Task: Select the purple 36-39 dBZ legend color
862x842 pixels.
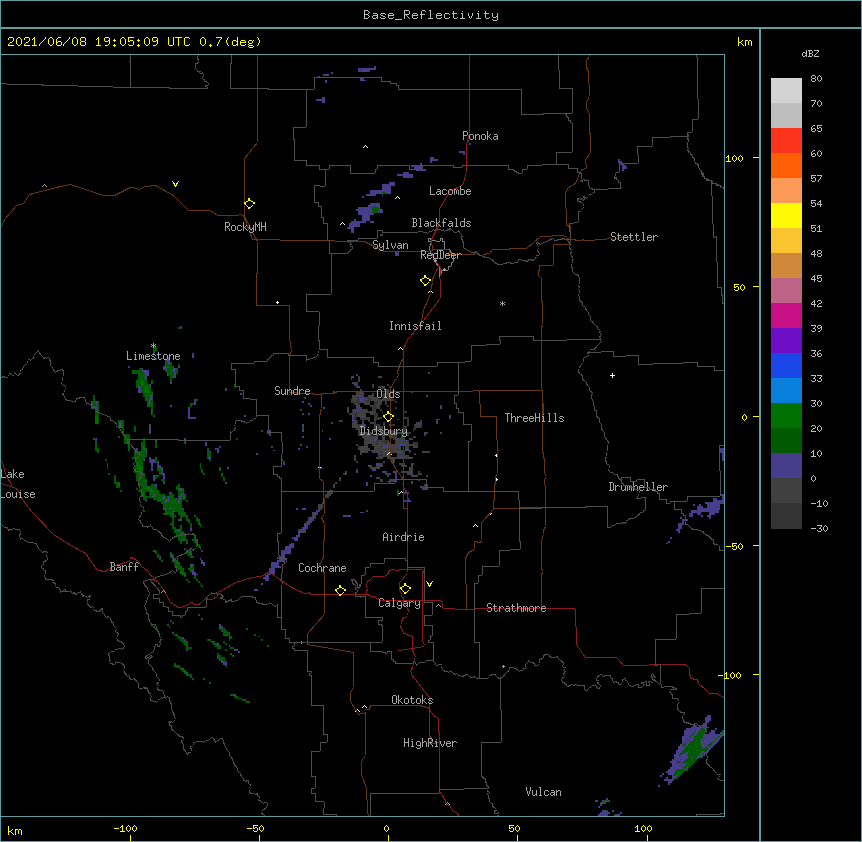Action: point(786,341)
